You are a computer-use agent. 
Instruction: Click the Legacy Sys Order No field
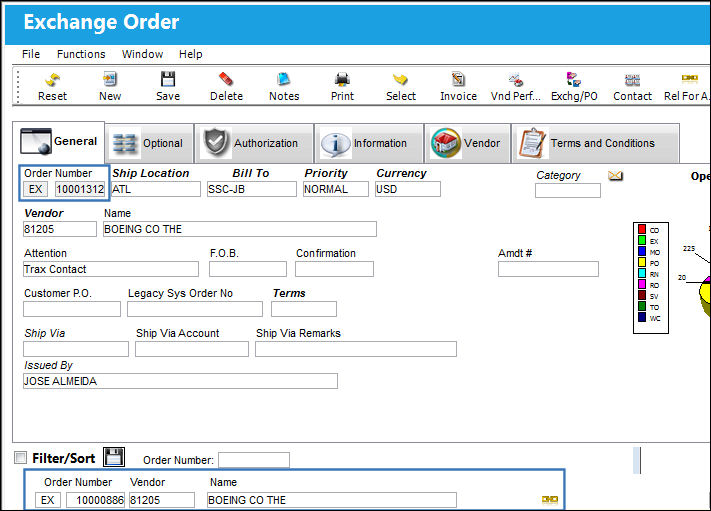(195, 309)
